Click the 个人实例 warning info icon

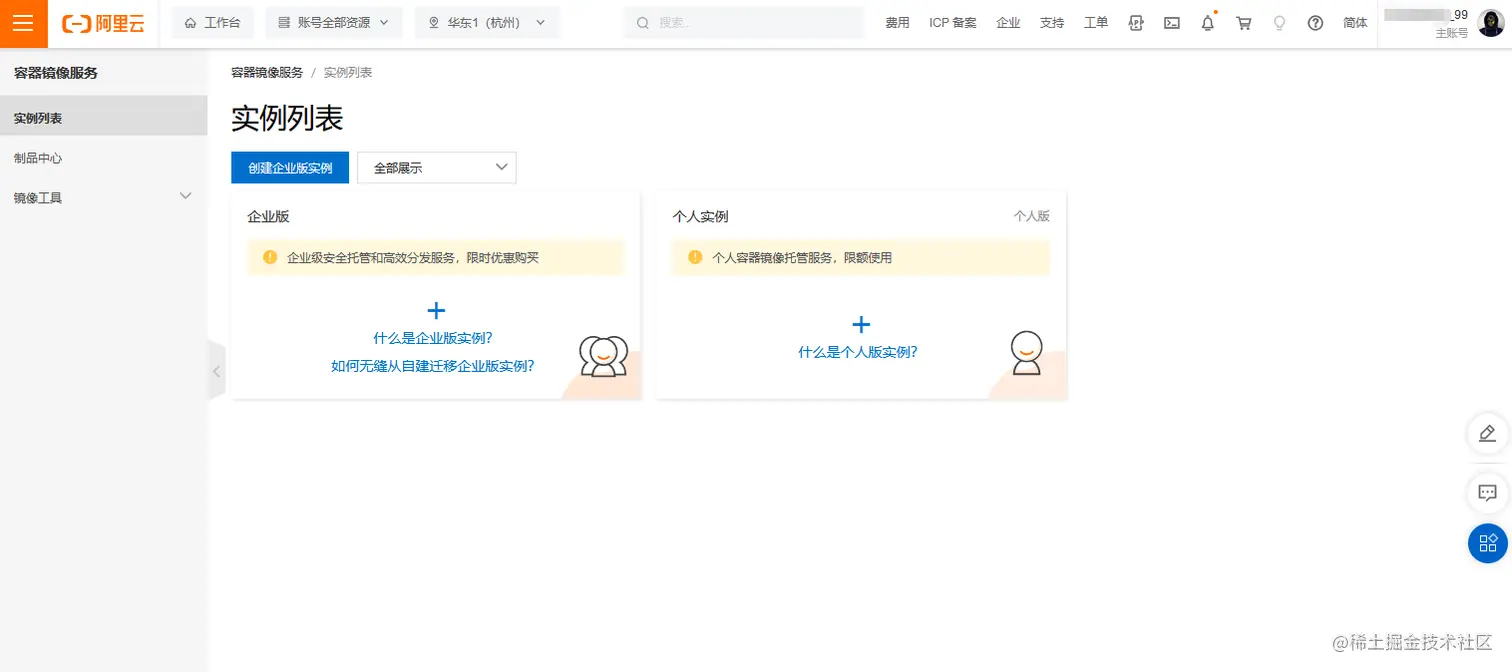[x=696, y=257]
